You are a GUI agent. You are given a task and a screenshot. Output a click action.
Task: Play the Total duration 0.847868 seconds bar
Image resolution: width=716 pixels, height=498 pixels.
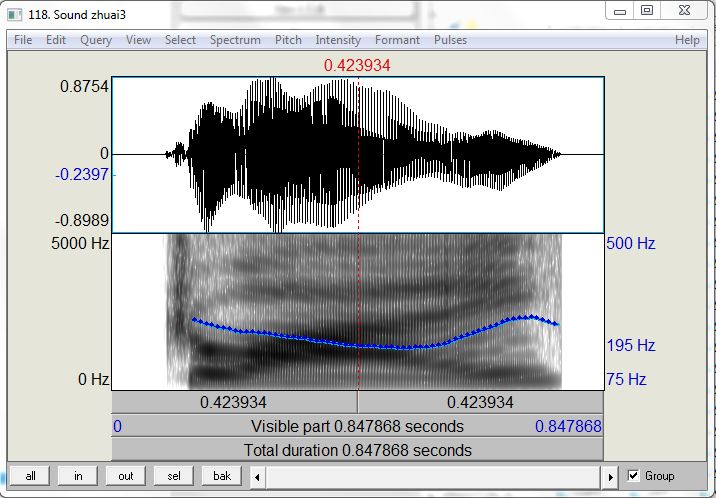(358, 450)
